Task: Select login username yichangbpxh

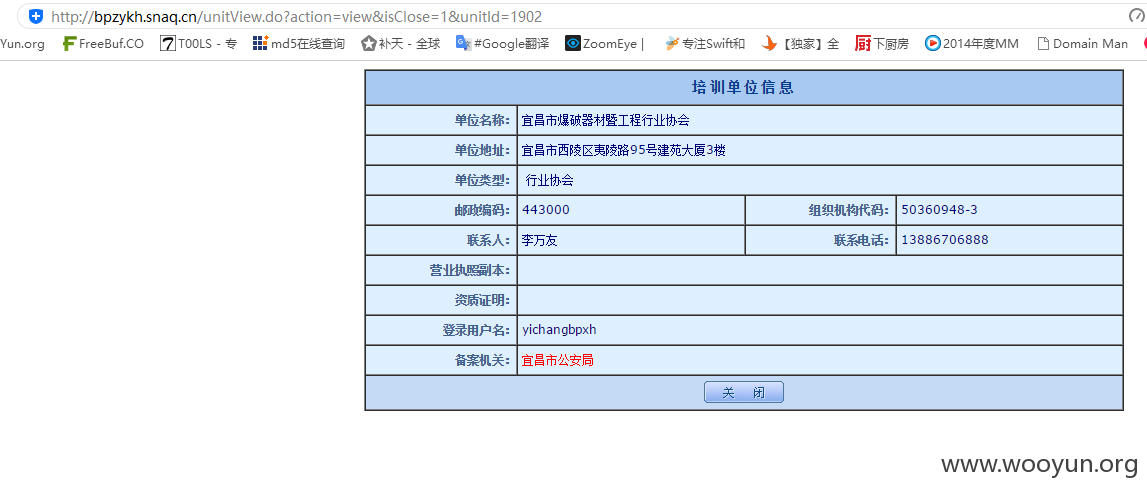Action: [x=559, y=330]
